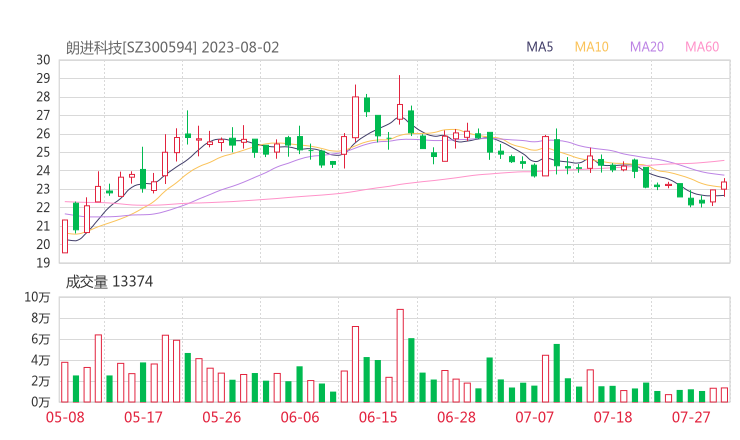The width and height of the screenshot is (740, 440).
Task: Click the MA60 legend label
Action: point(702,47)
